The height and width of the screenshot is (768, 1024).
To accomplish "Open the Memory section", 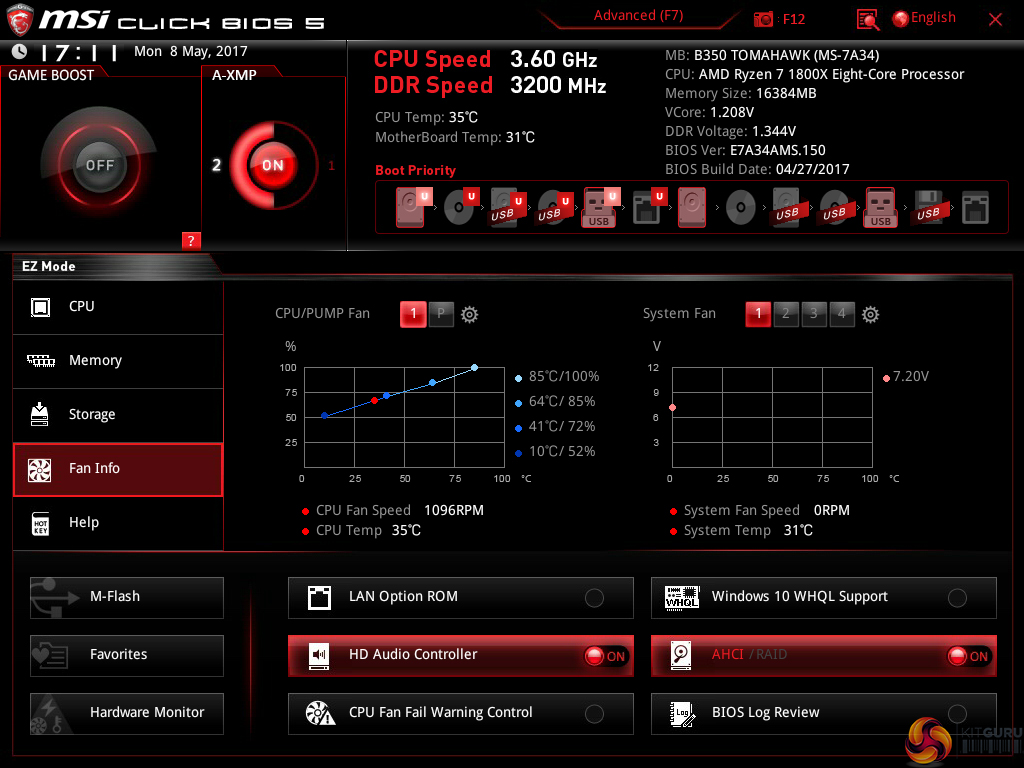I will click(118, 361).
